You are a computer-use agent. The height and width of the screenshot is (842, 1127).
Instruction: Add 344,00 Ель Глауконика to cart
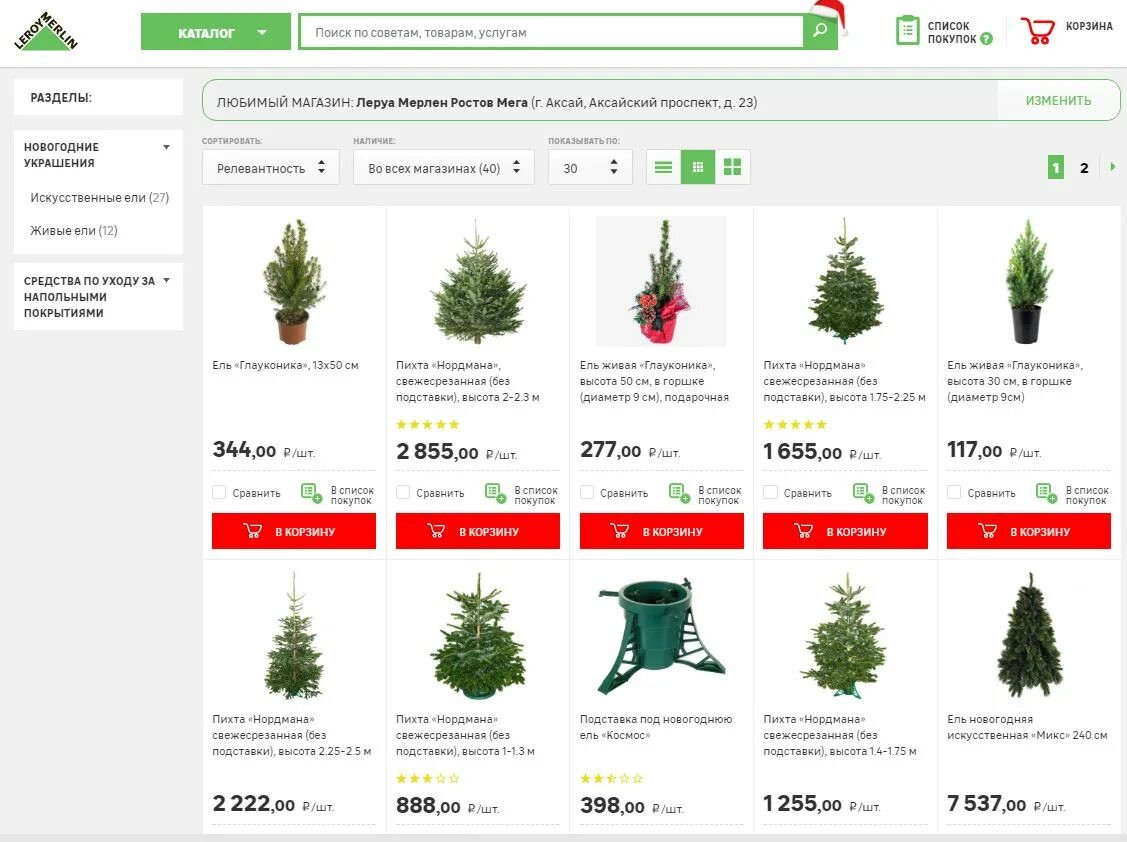[294, 531]
